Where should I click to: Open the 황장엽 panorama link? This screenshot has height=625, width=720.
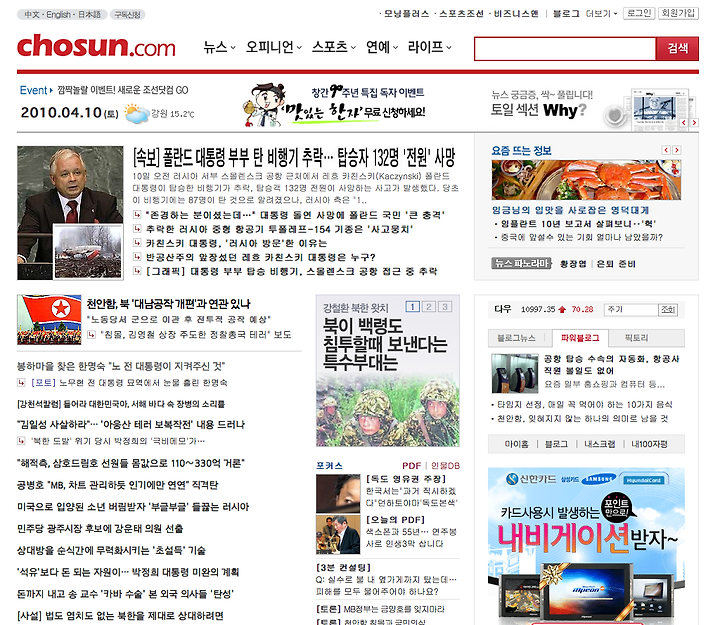click(x=574, y=264)
